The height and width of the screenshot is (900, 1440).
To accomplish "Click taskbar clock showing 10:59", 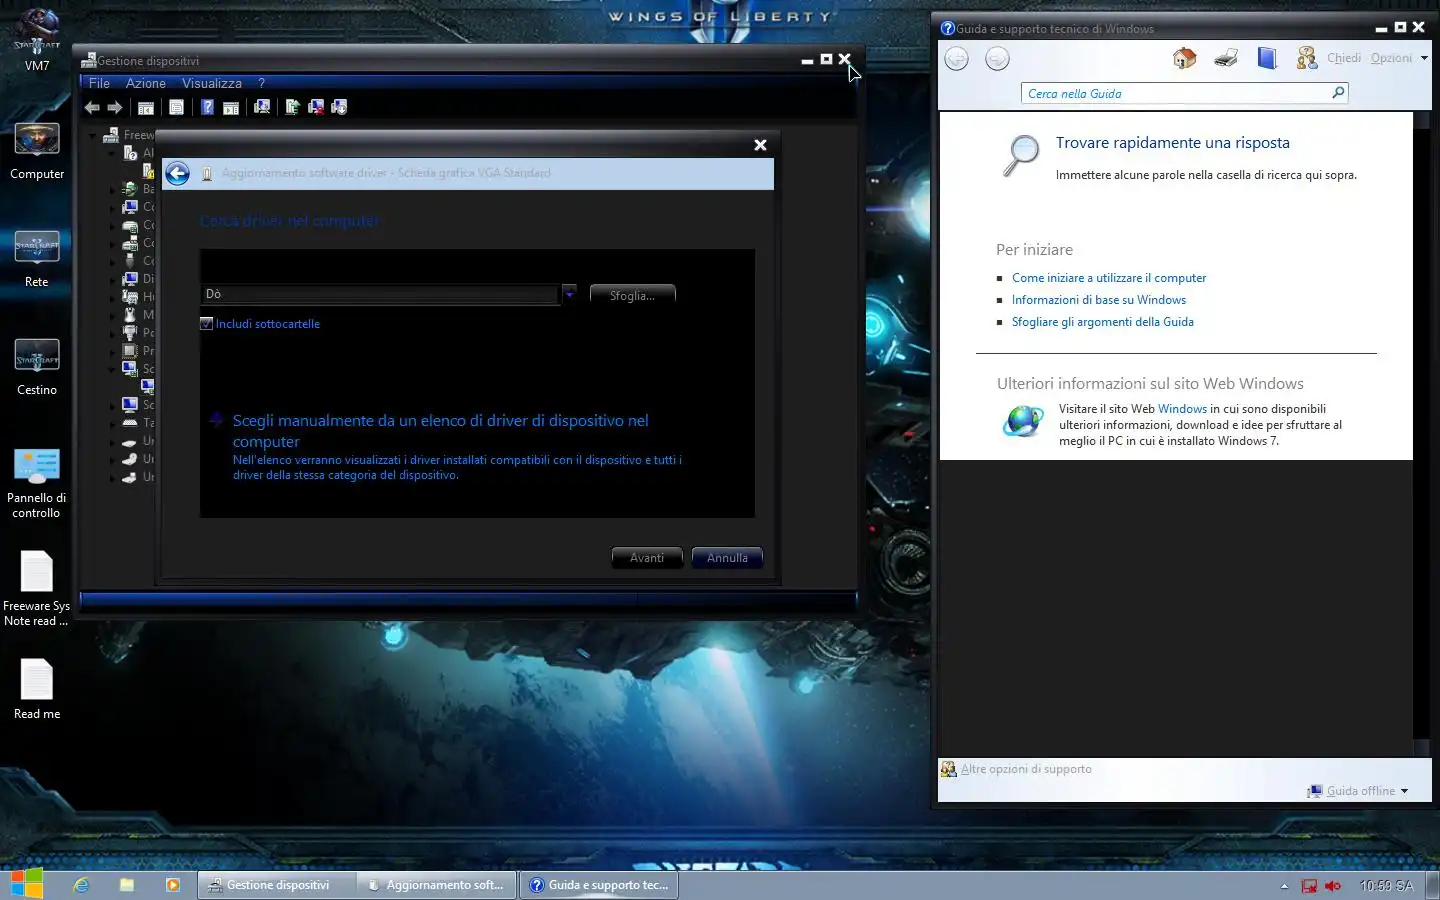I will coord(1386,886).
